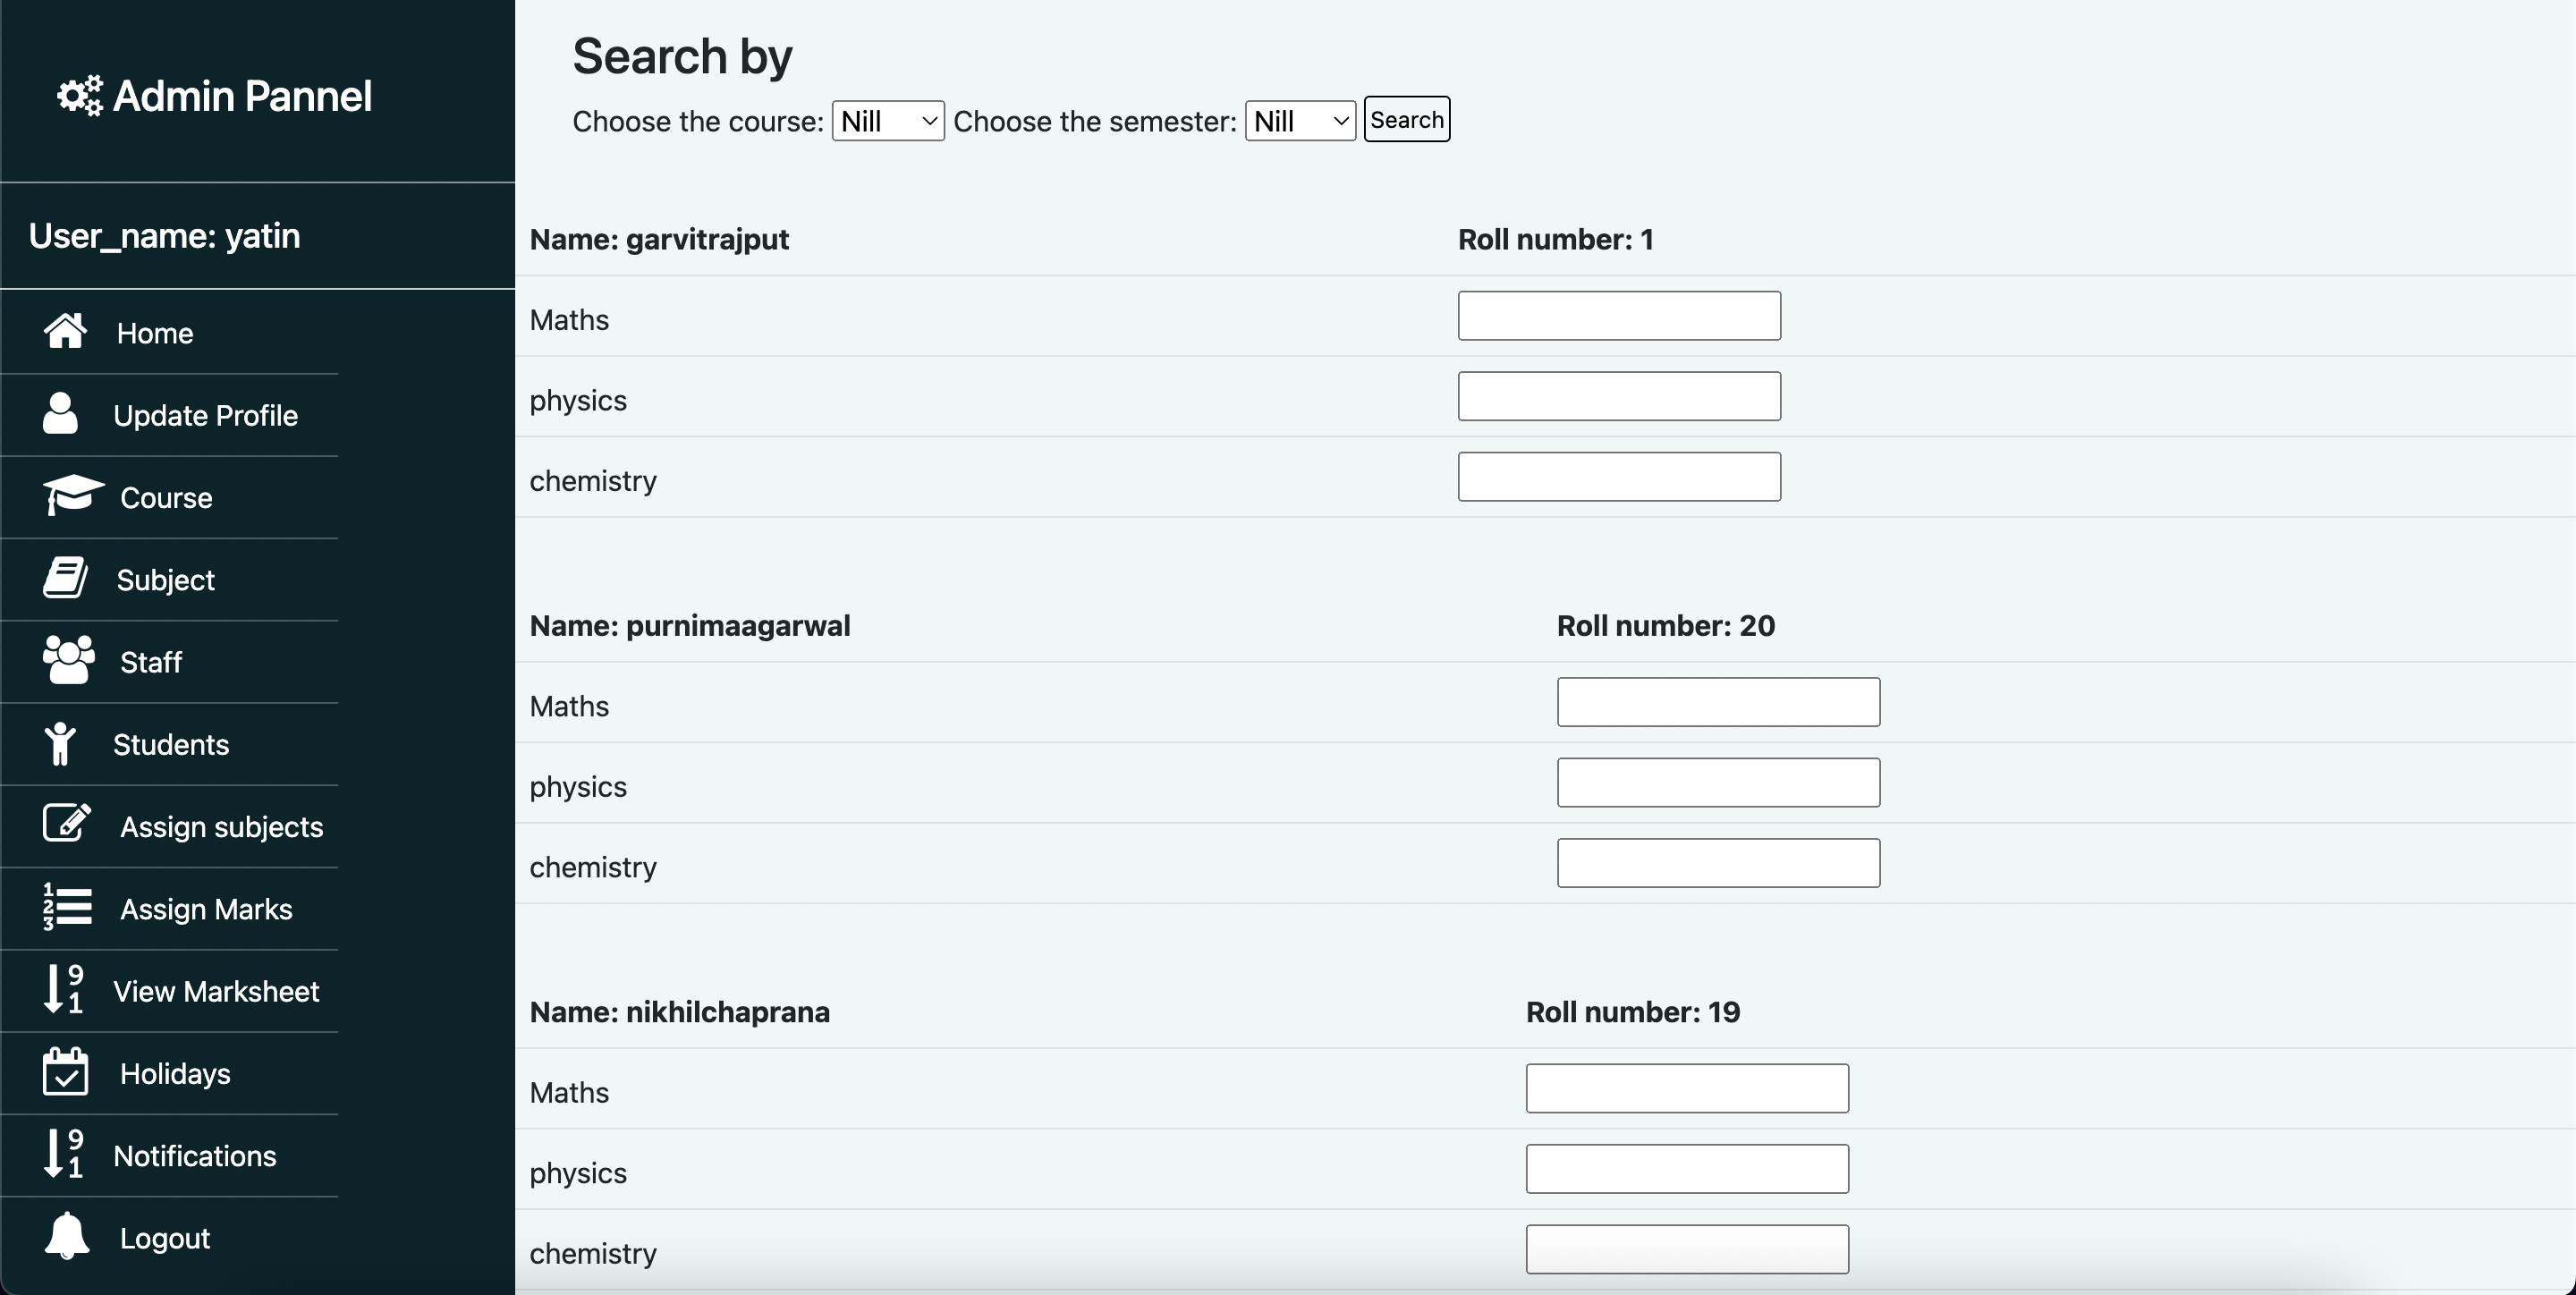This screenshot has height=1295, width=2576.
Task: Click the Assign Marks numbered list icon
Action: [x=67, y=907]
